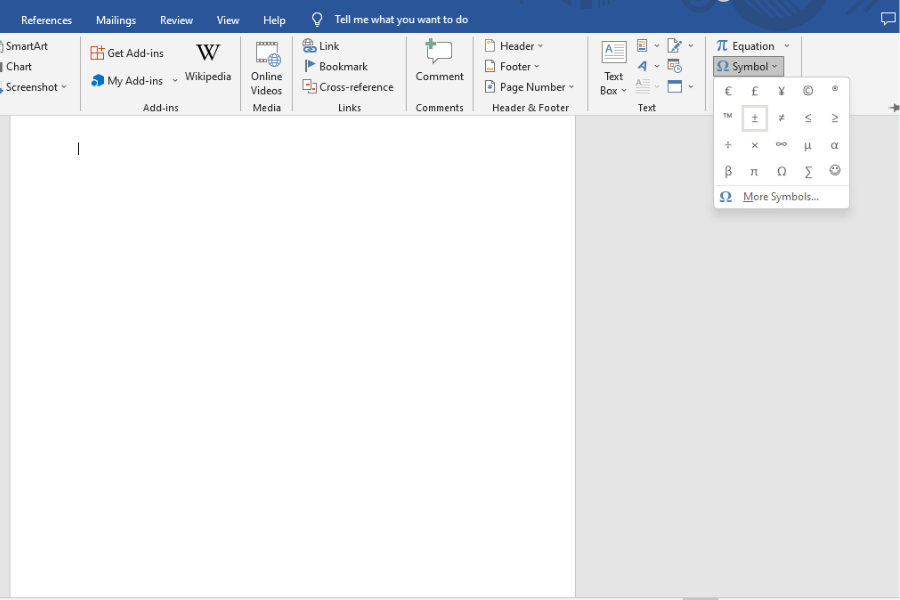Insert WordArt
900x600 pixels.
(643, 66)
